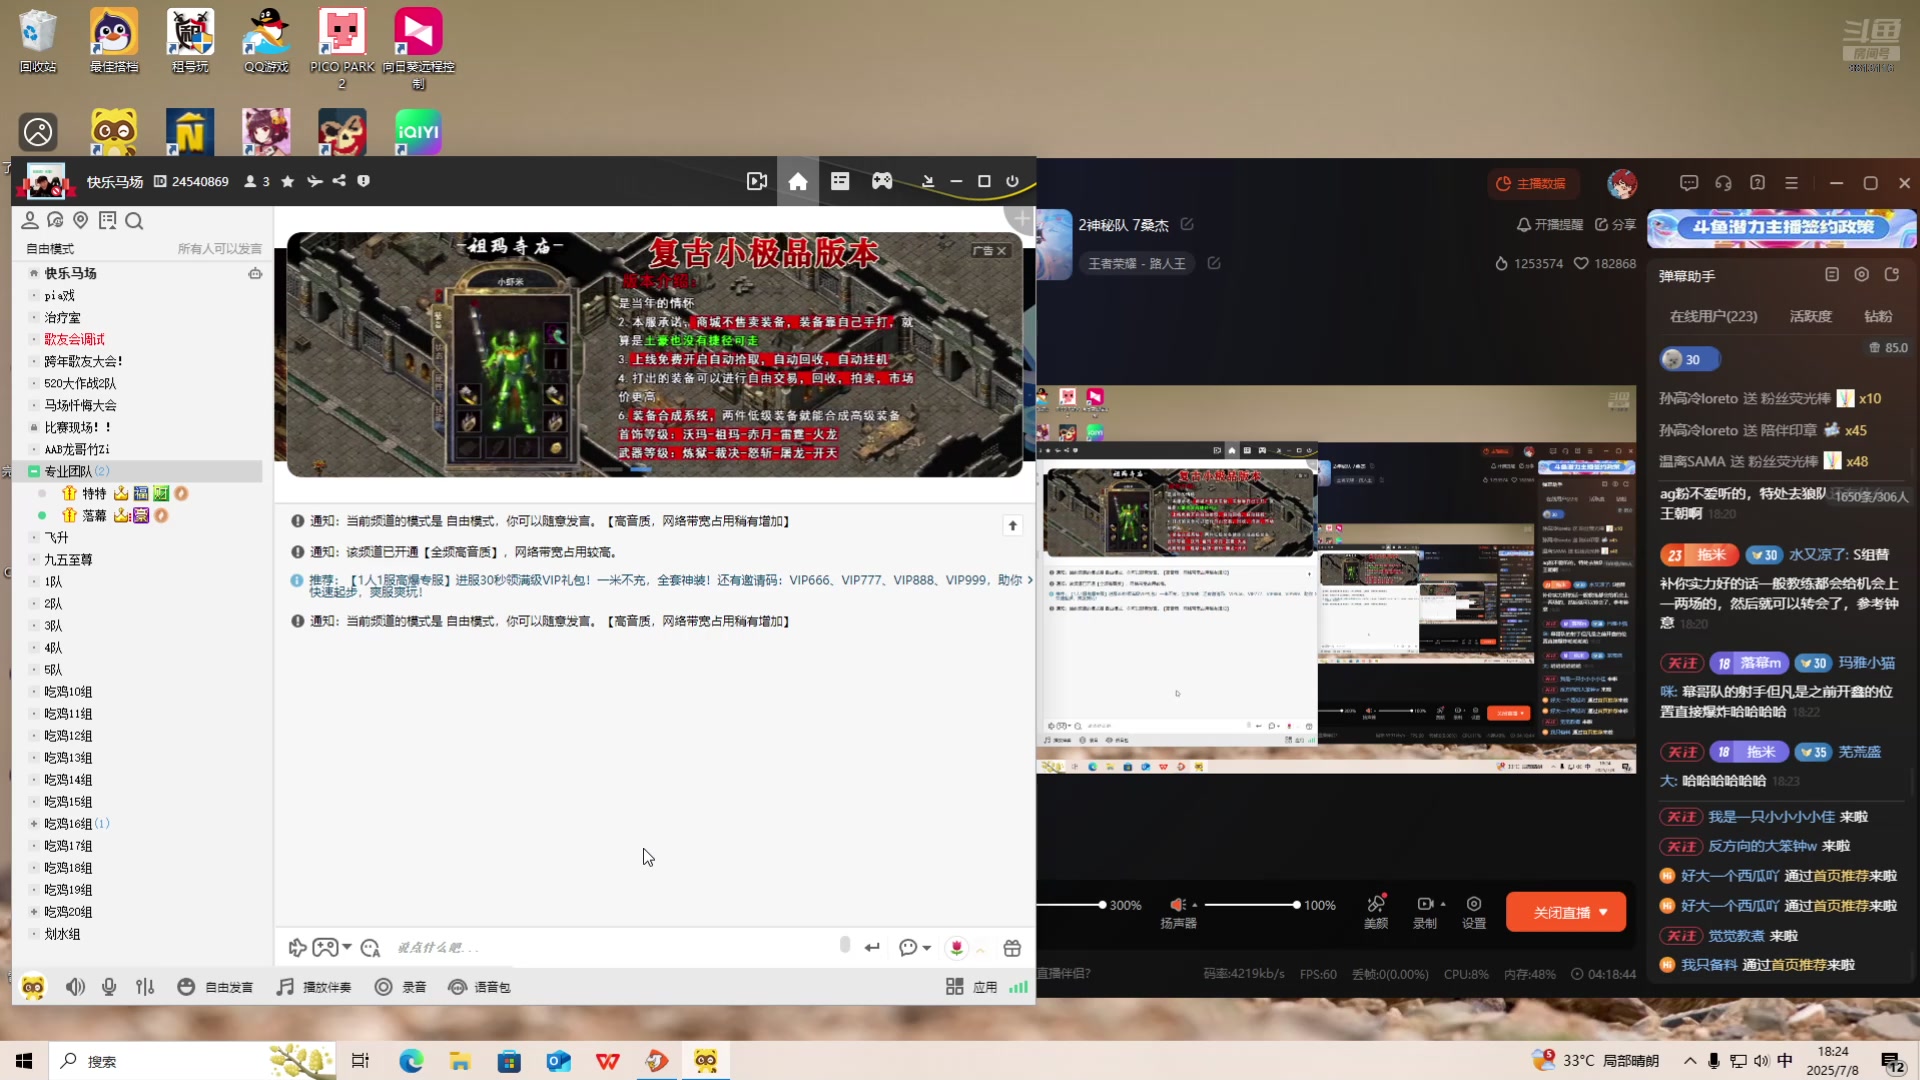Collapse the 快乐马场 root channel

[x=33, y=273]
